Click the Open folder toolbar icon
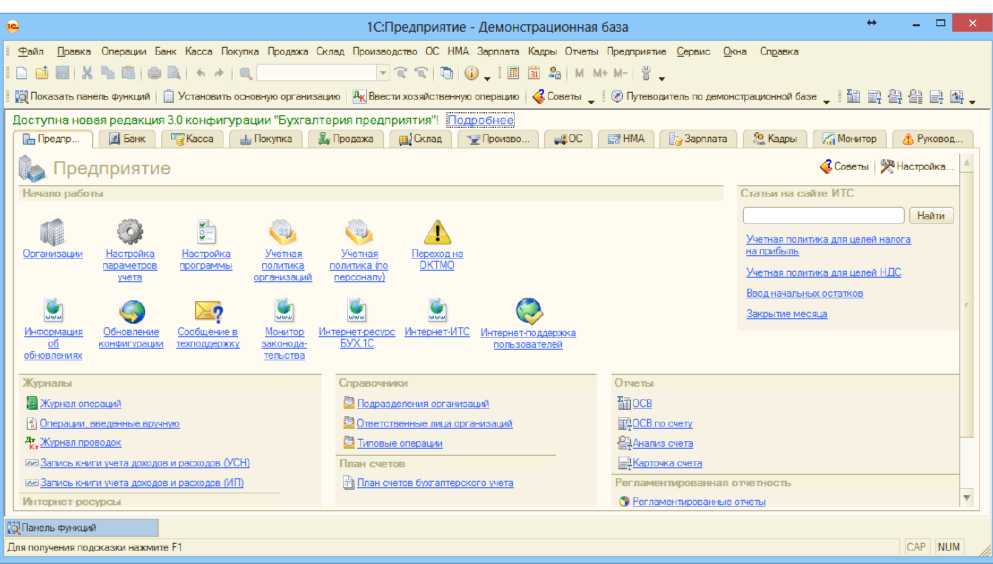The width and height of the screenshot is (993, 564). coord(42,73)
